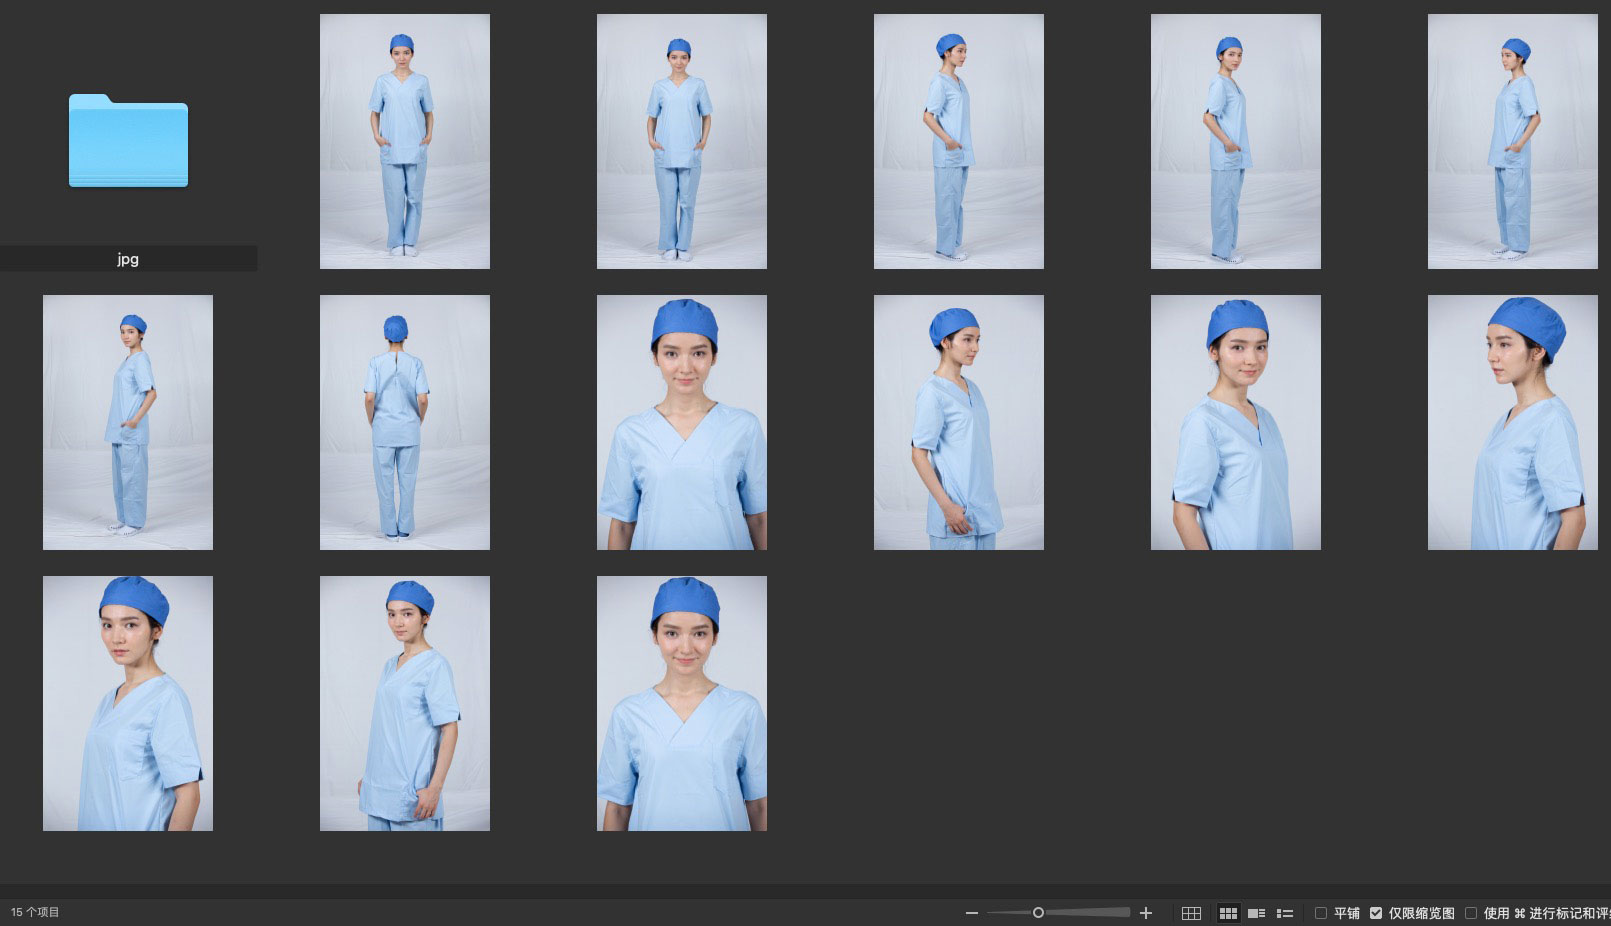Uncheck the 仅限缩览图 checkbox

(x=1376, y=913)
